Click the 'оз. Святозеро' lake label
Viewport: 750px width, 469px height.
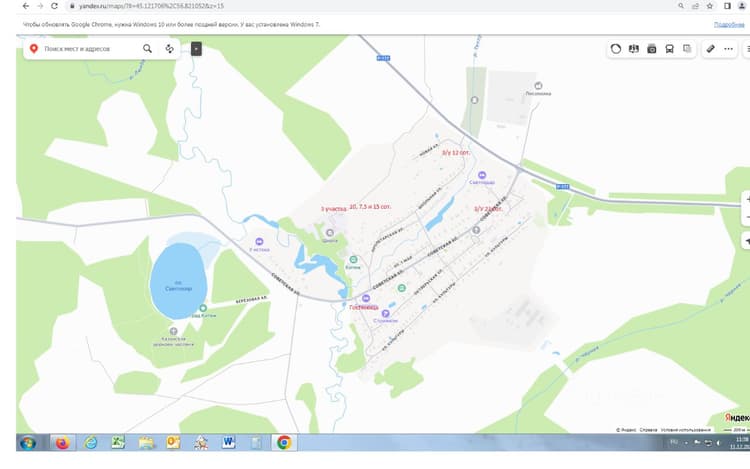coord(178,286)
